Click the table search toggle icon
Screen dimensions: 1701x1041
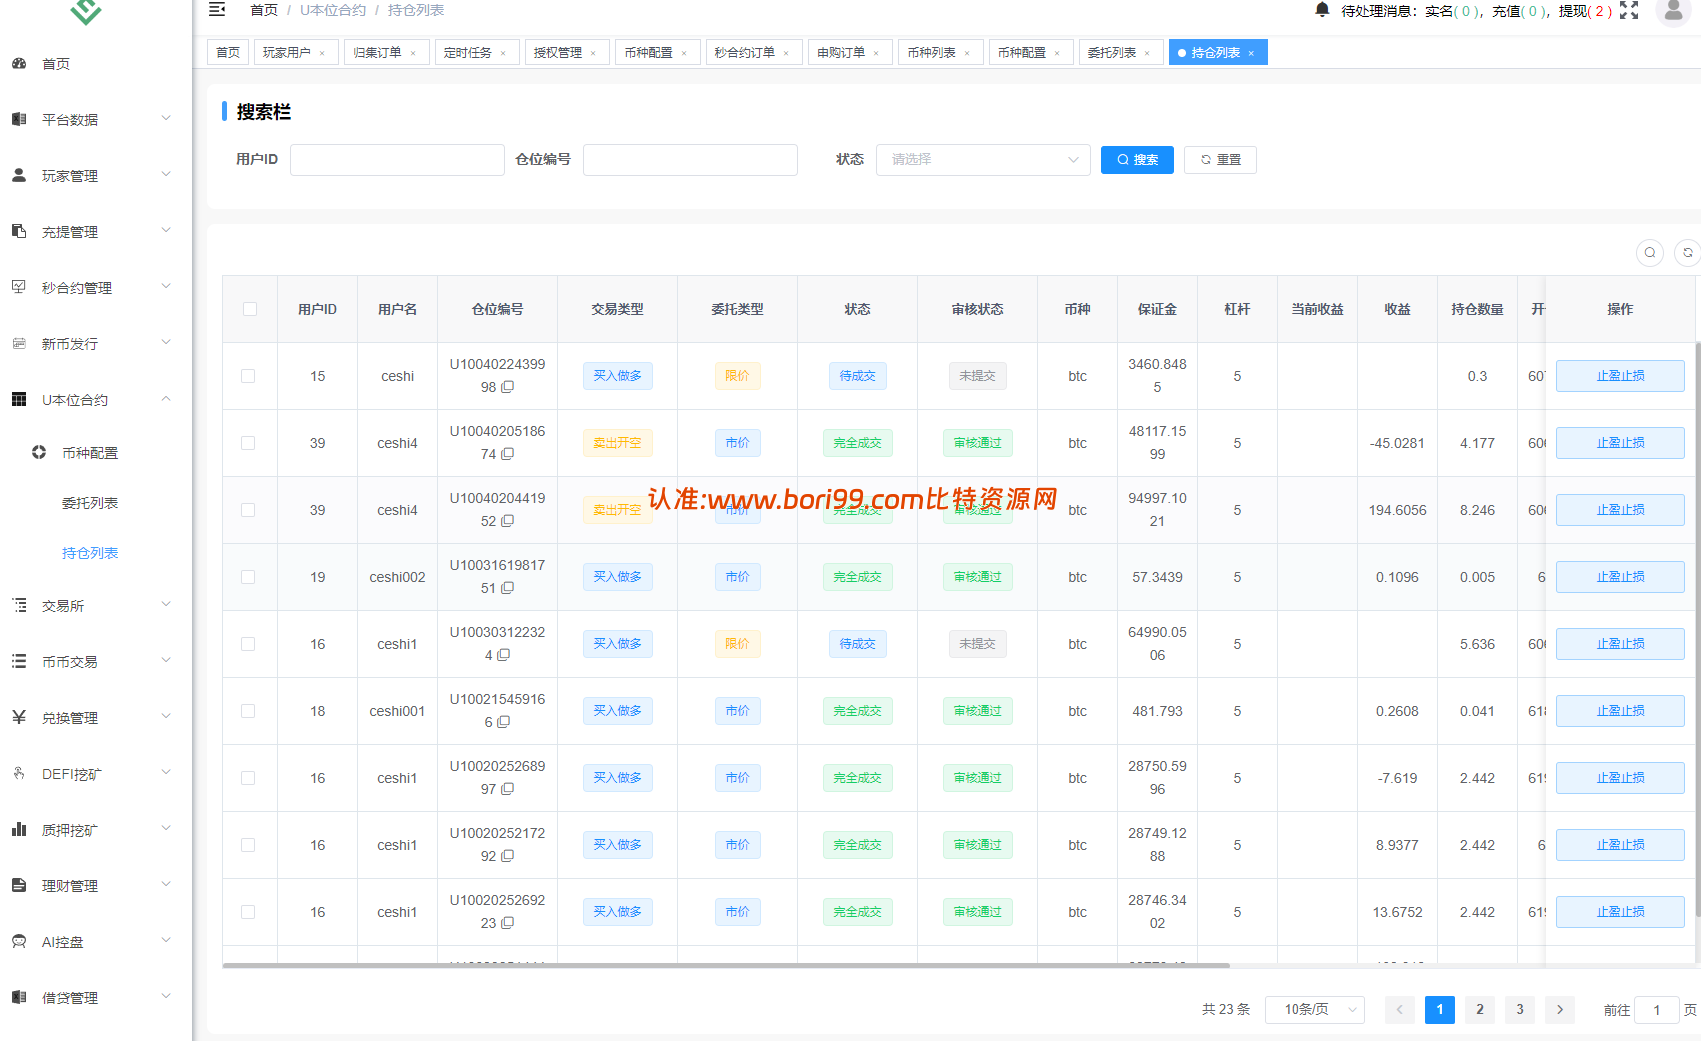[1650, 253]
